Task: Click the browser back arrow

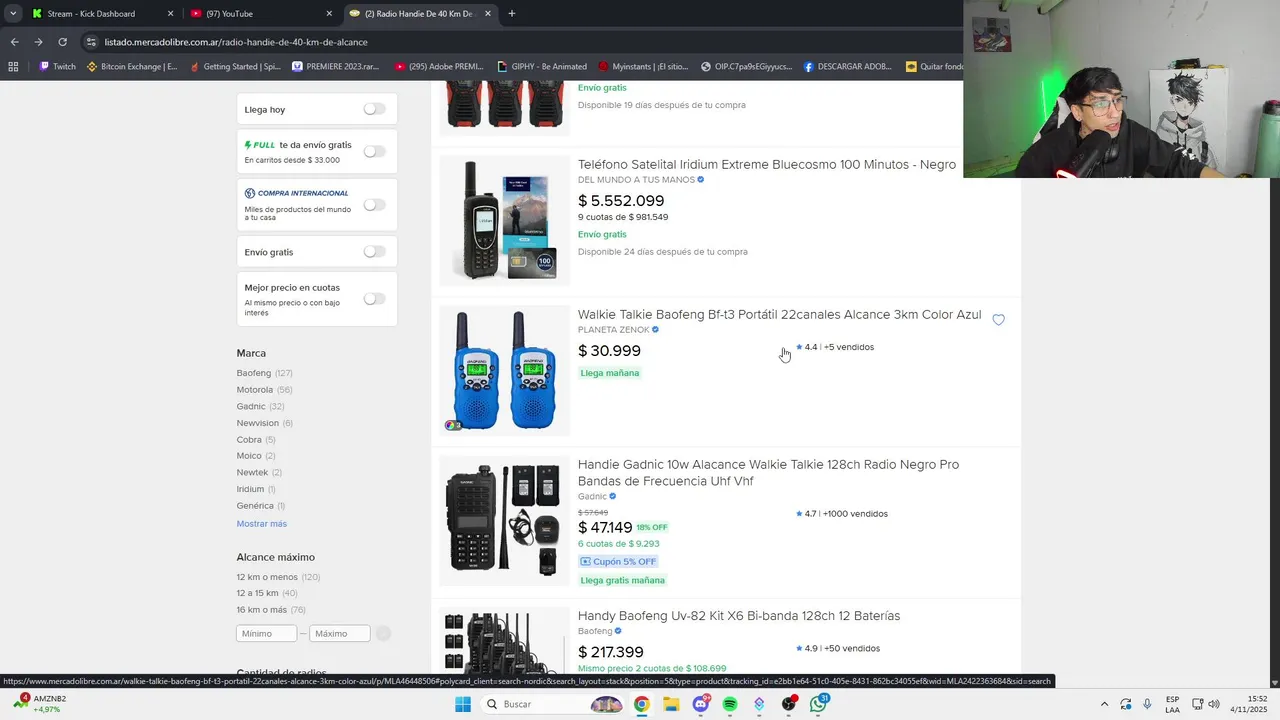Action: 14,42
